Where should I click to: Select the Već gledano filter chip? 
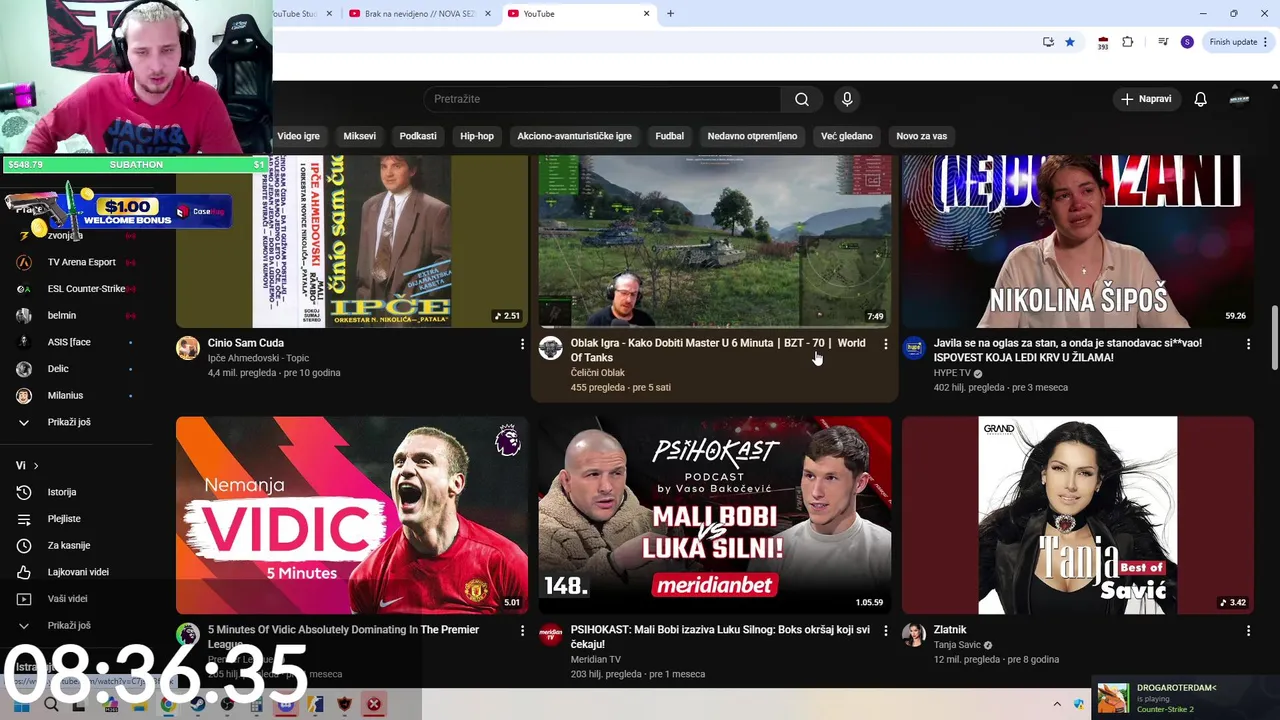(846, 136)
